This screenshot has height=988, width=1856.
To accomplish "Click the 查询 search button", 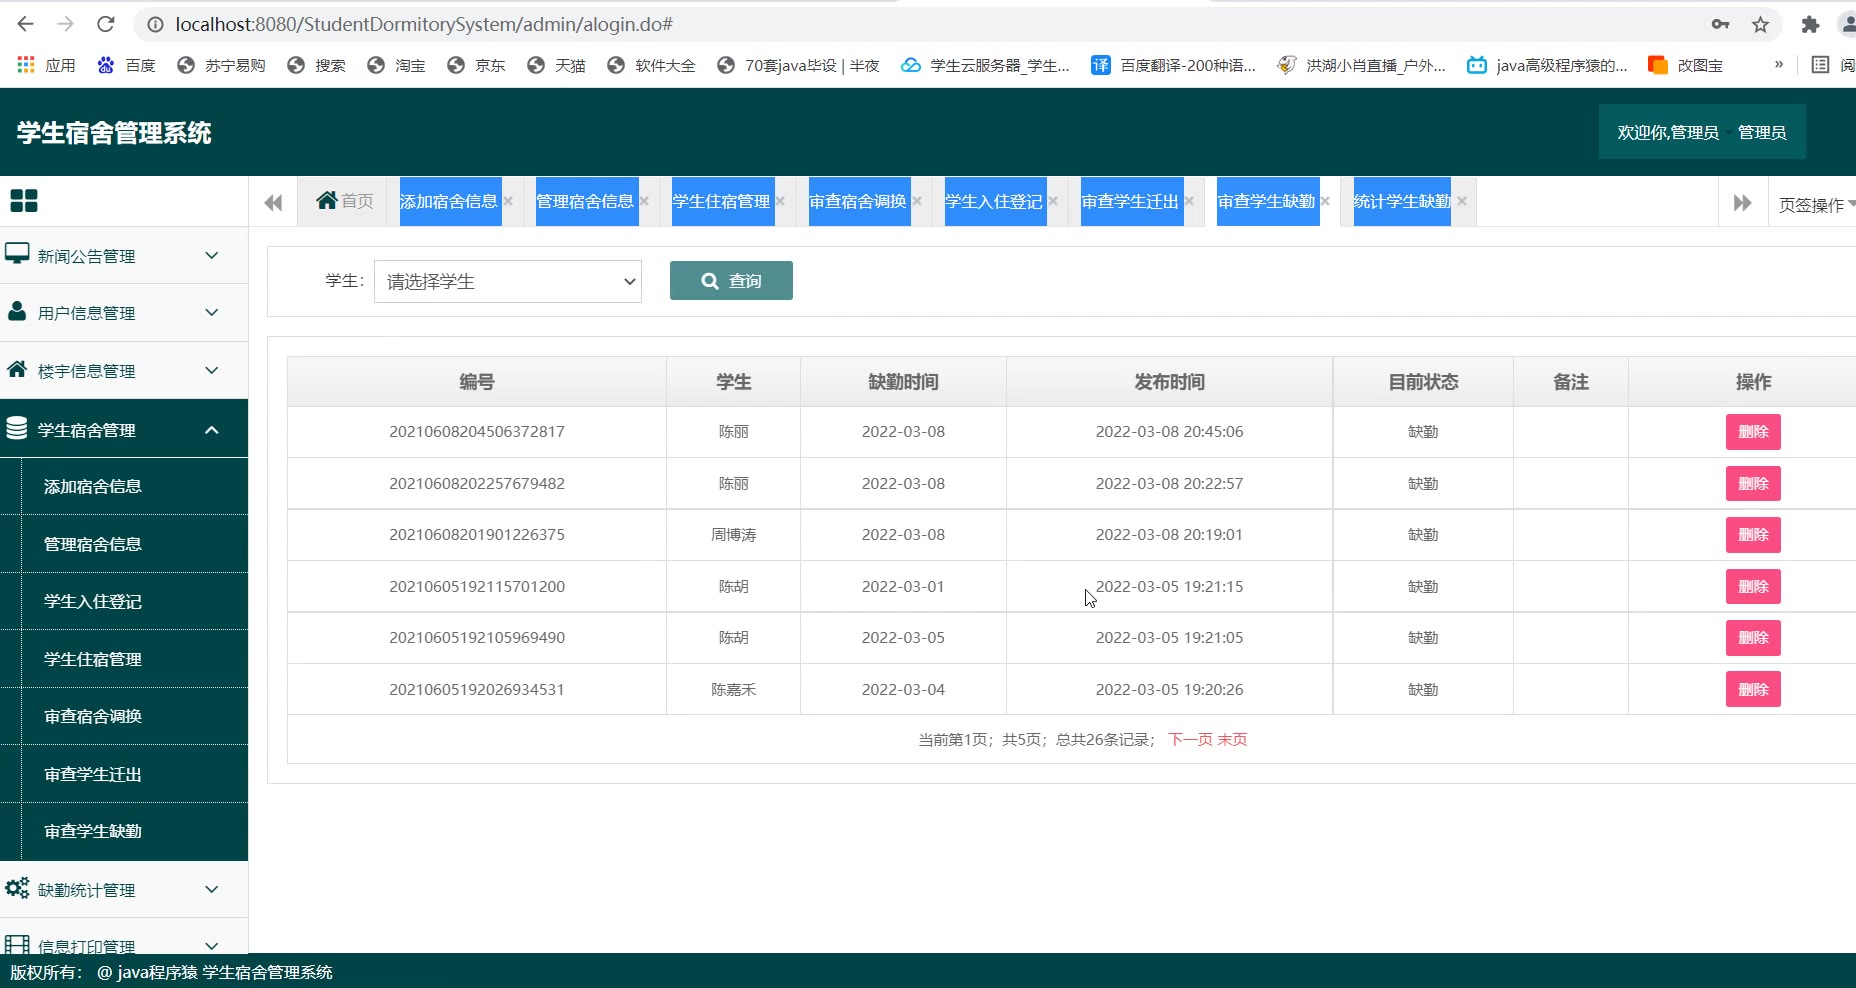I will (x=731, y=281).
